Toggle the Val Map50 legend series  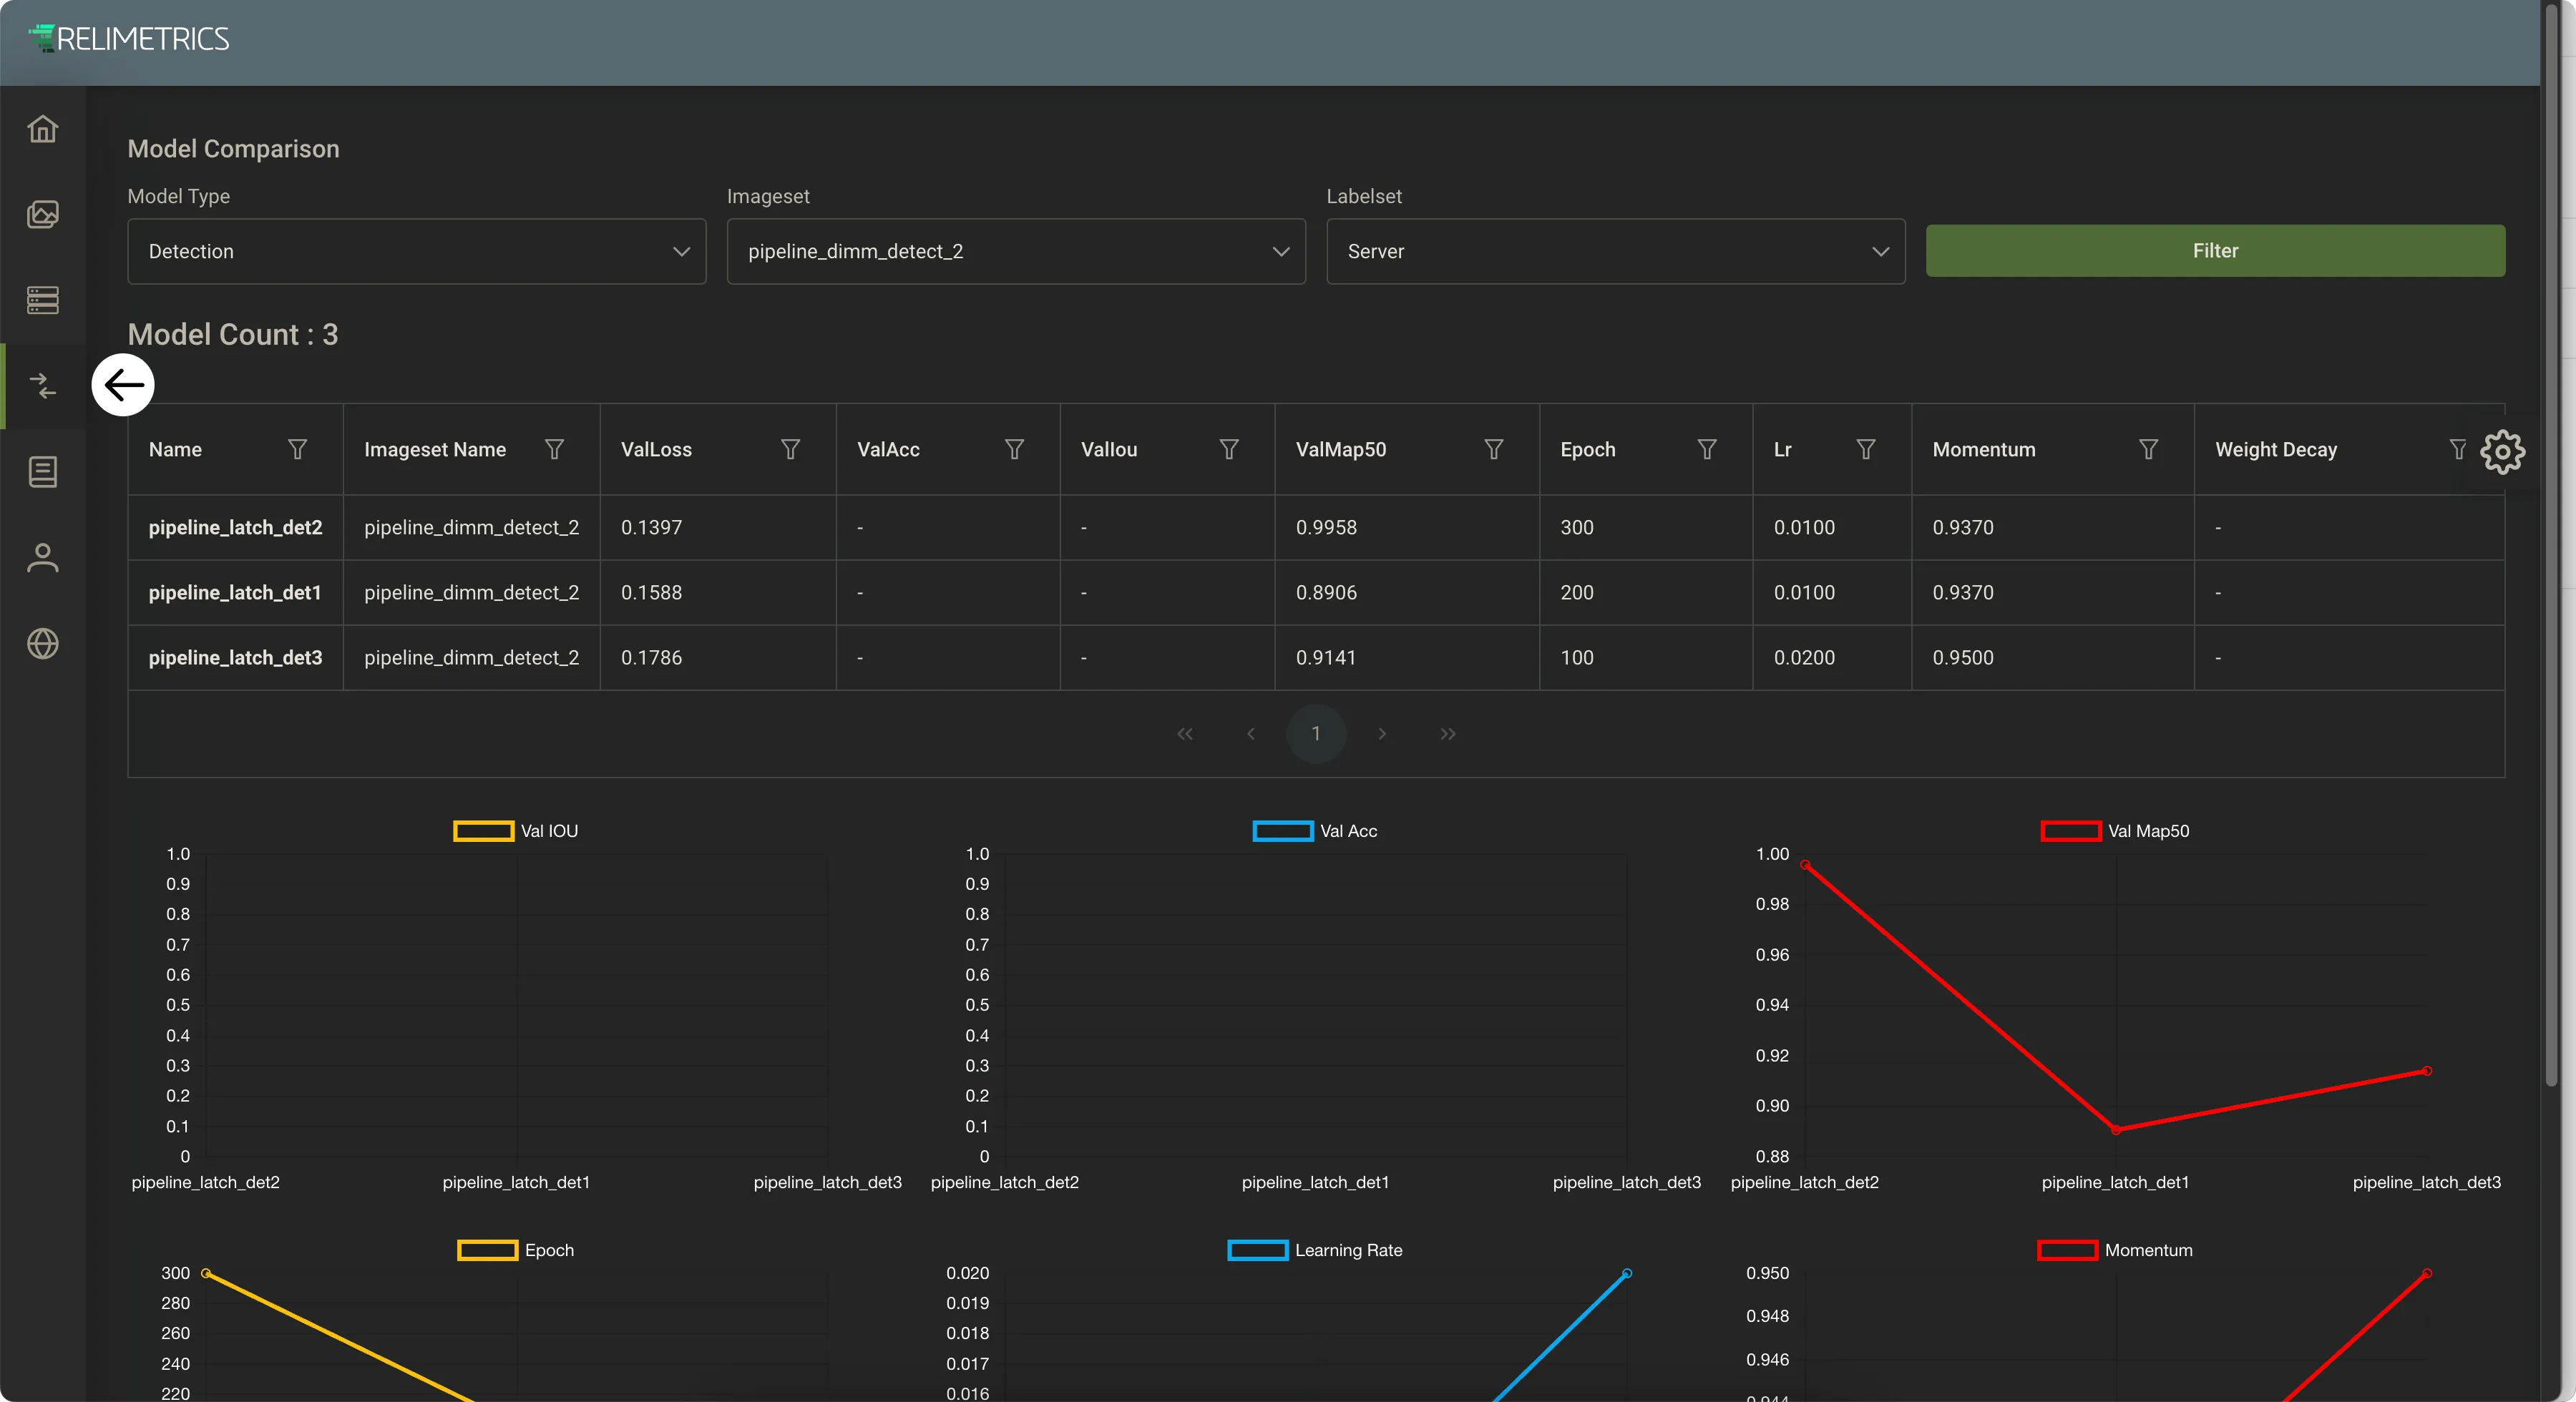(x=2114, y=831)
